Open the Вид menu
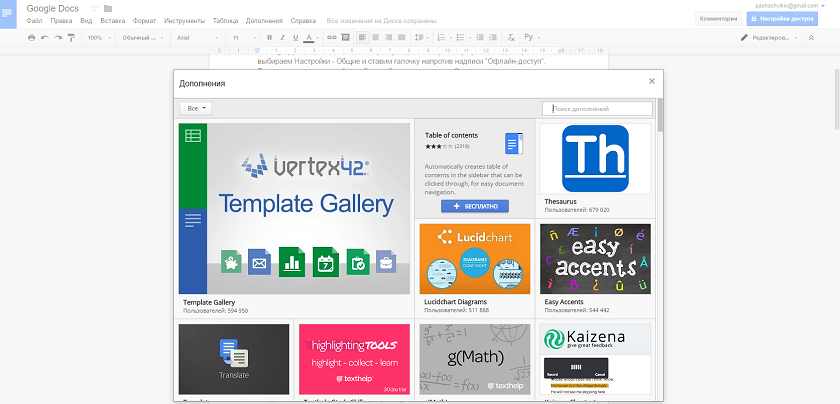The width and height of the screenshot is (840, 404). click(x=86, y=21)
